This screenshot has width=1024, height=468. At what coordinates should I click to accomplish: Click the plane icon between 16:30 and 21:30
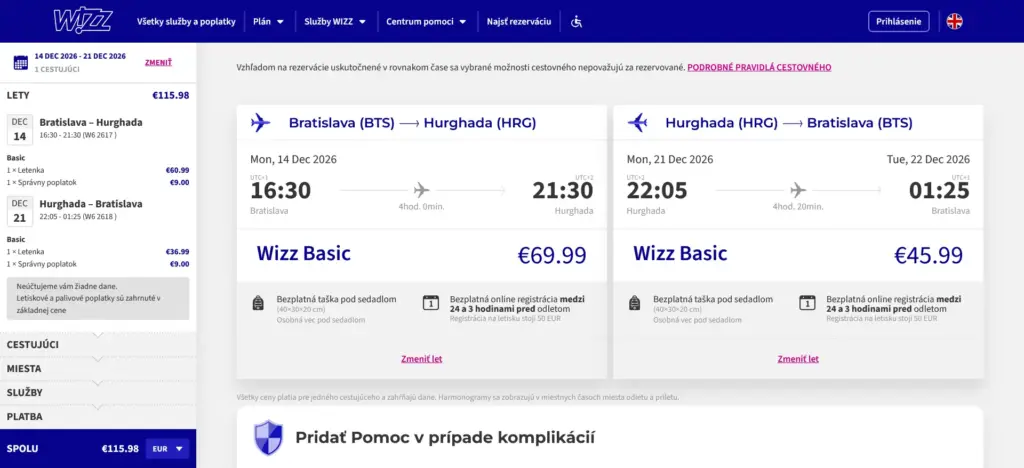422,190
